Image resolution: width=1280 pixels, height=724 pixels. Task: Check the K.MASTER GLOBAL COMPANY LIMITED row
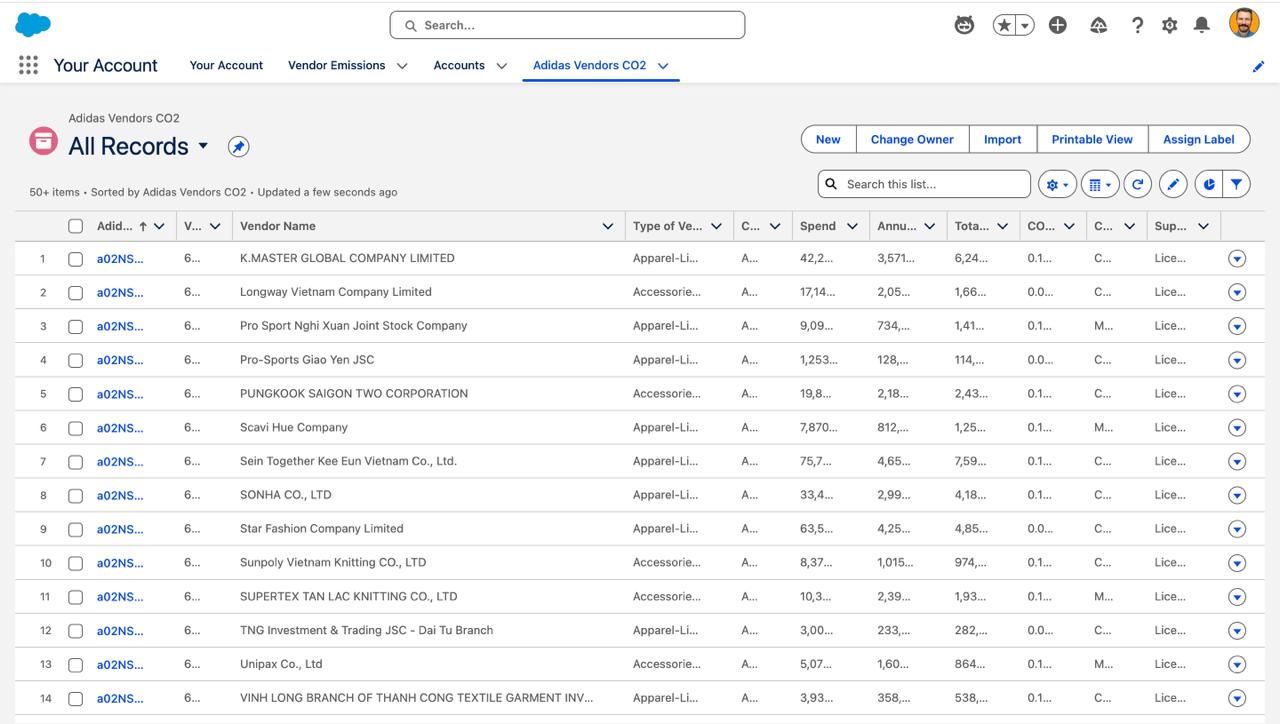pos(75,259)
